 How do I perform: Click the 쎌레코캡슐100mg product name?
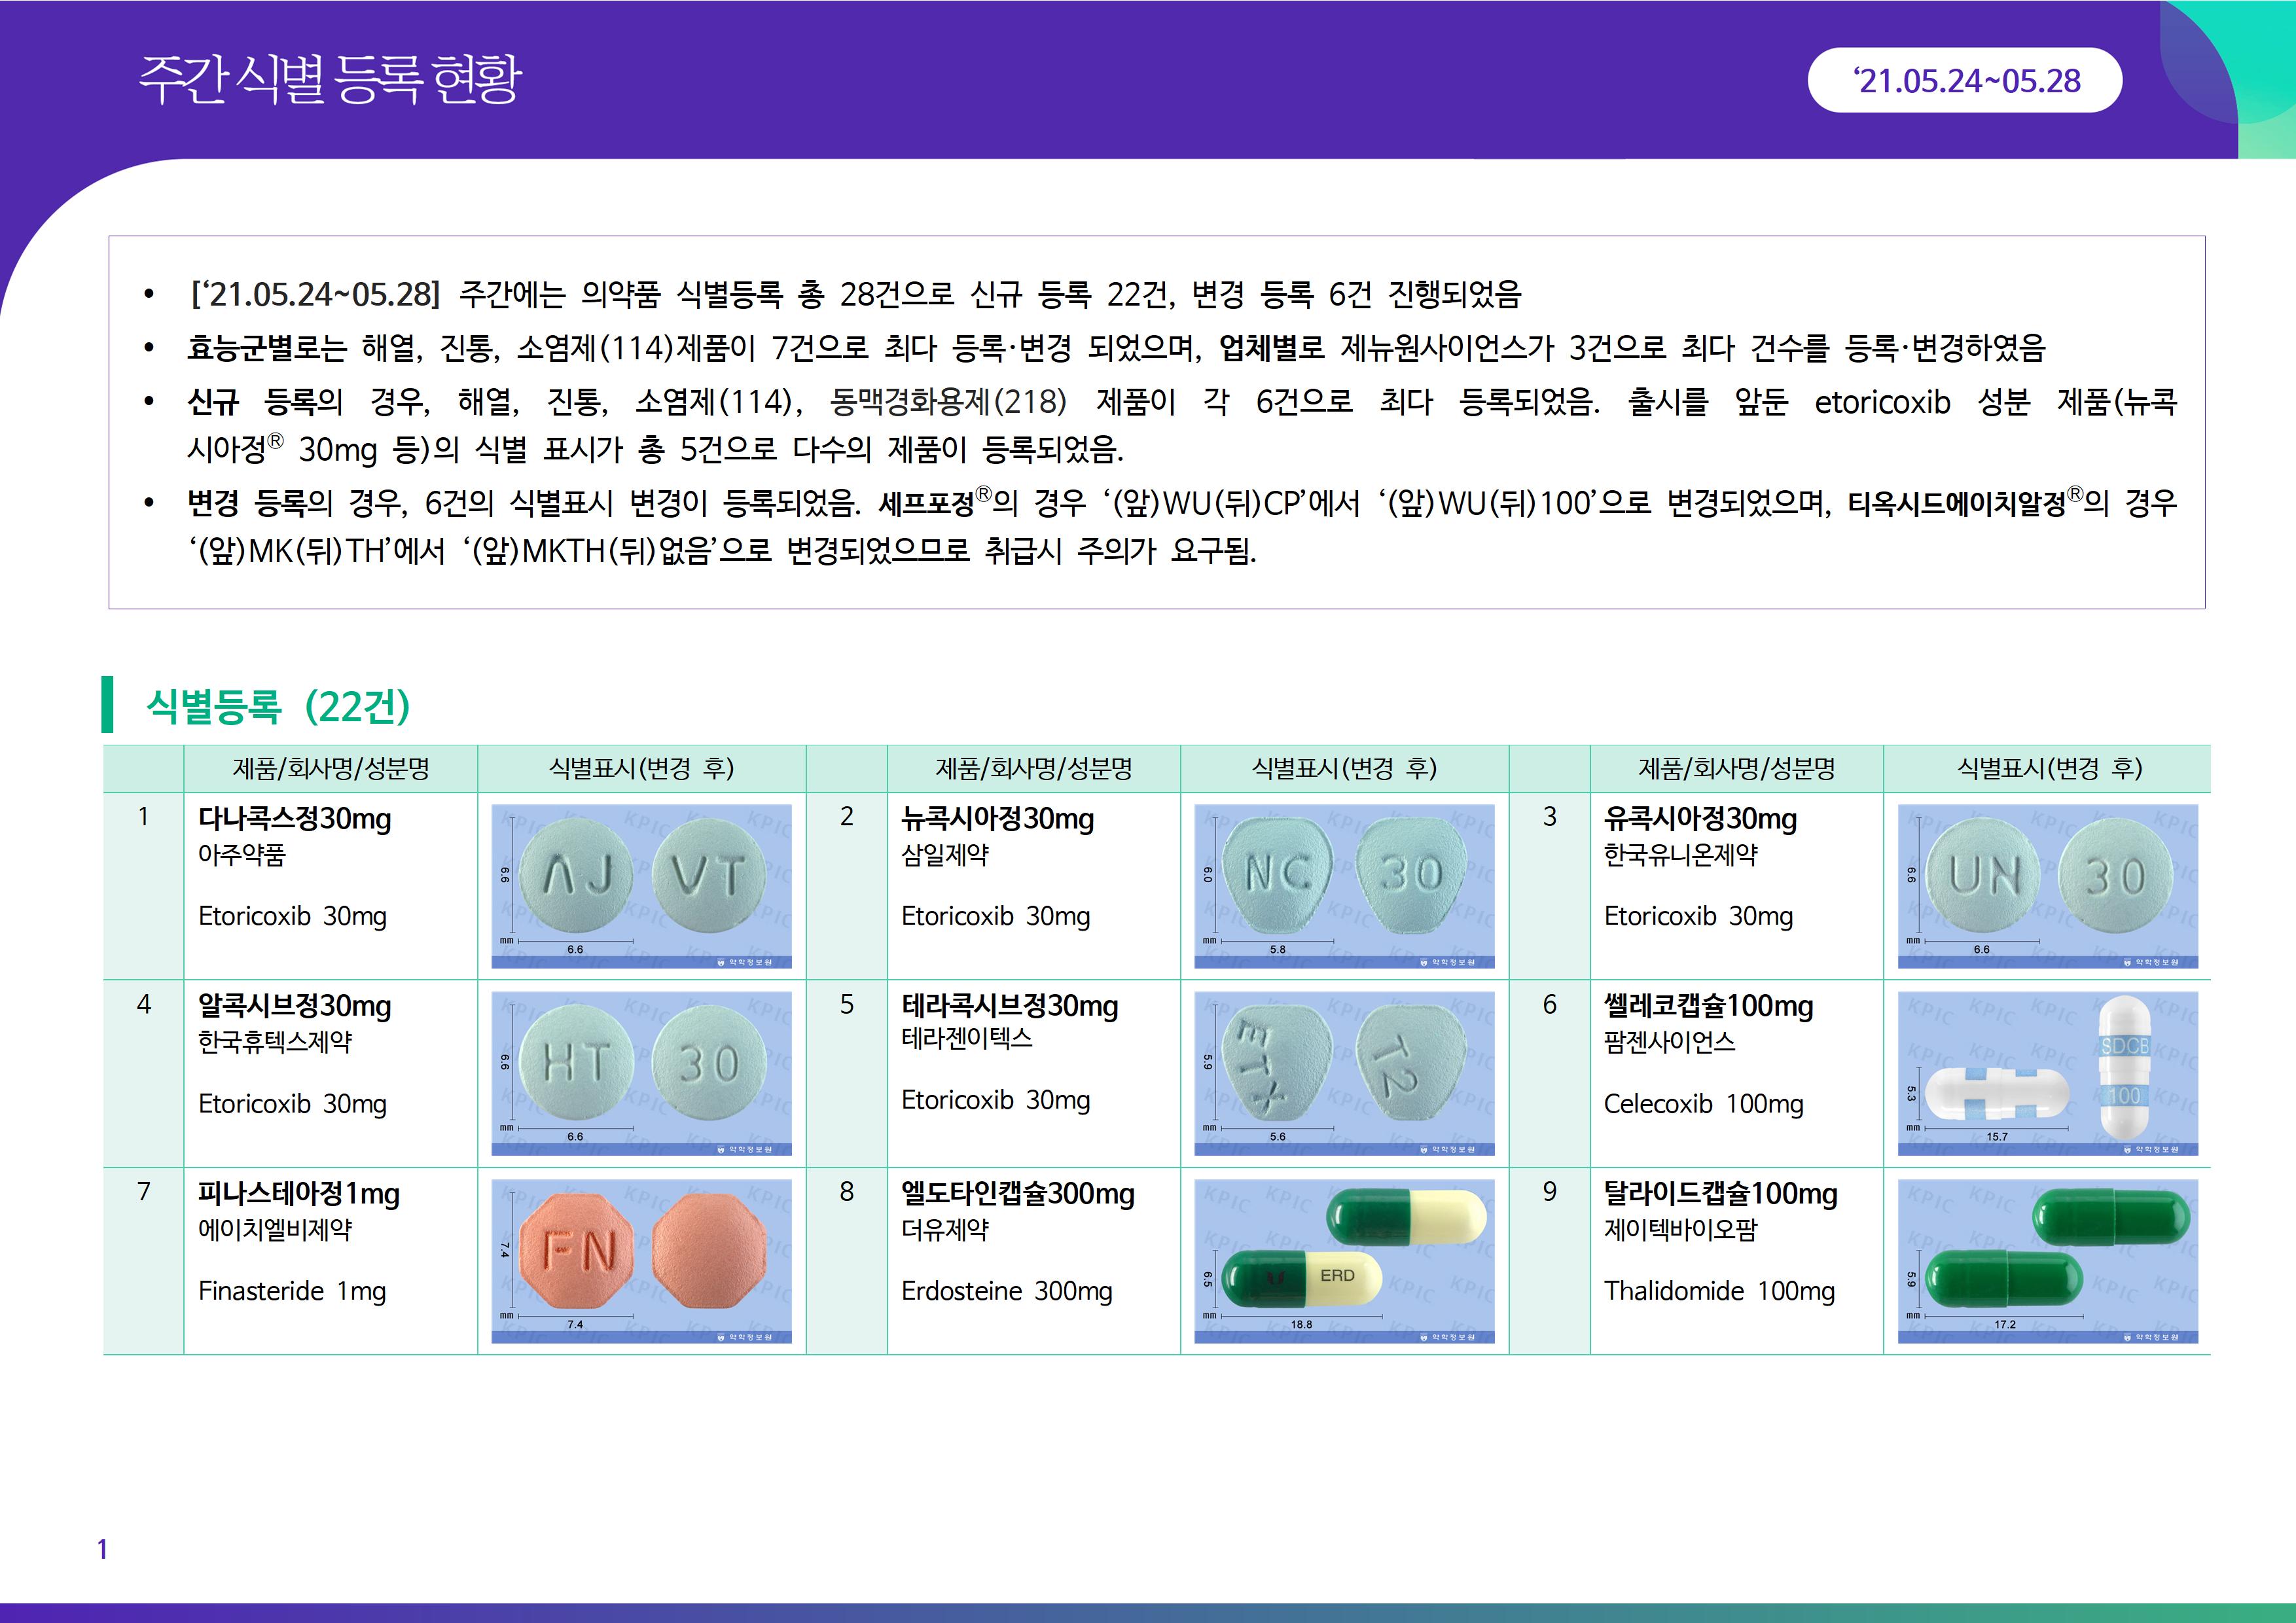(x=1708, y=1006)
